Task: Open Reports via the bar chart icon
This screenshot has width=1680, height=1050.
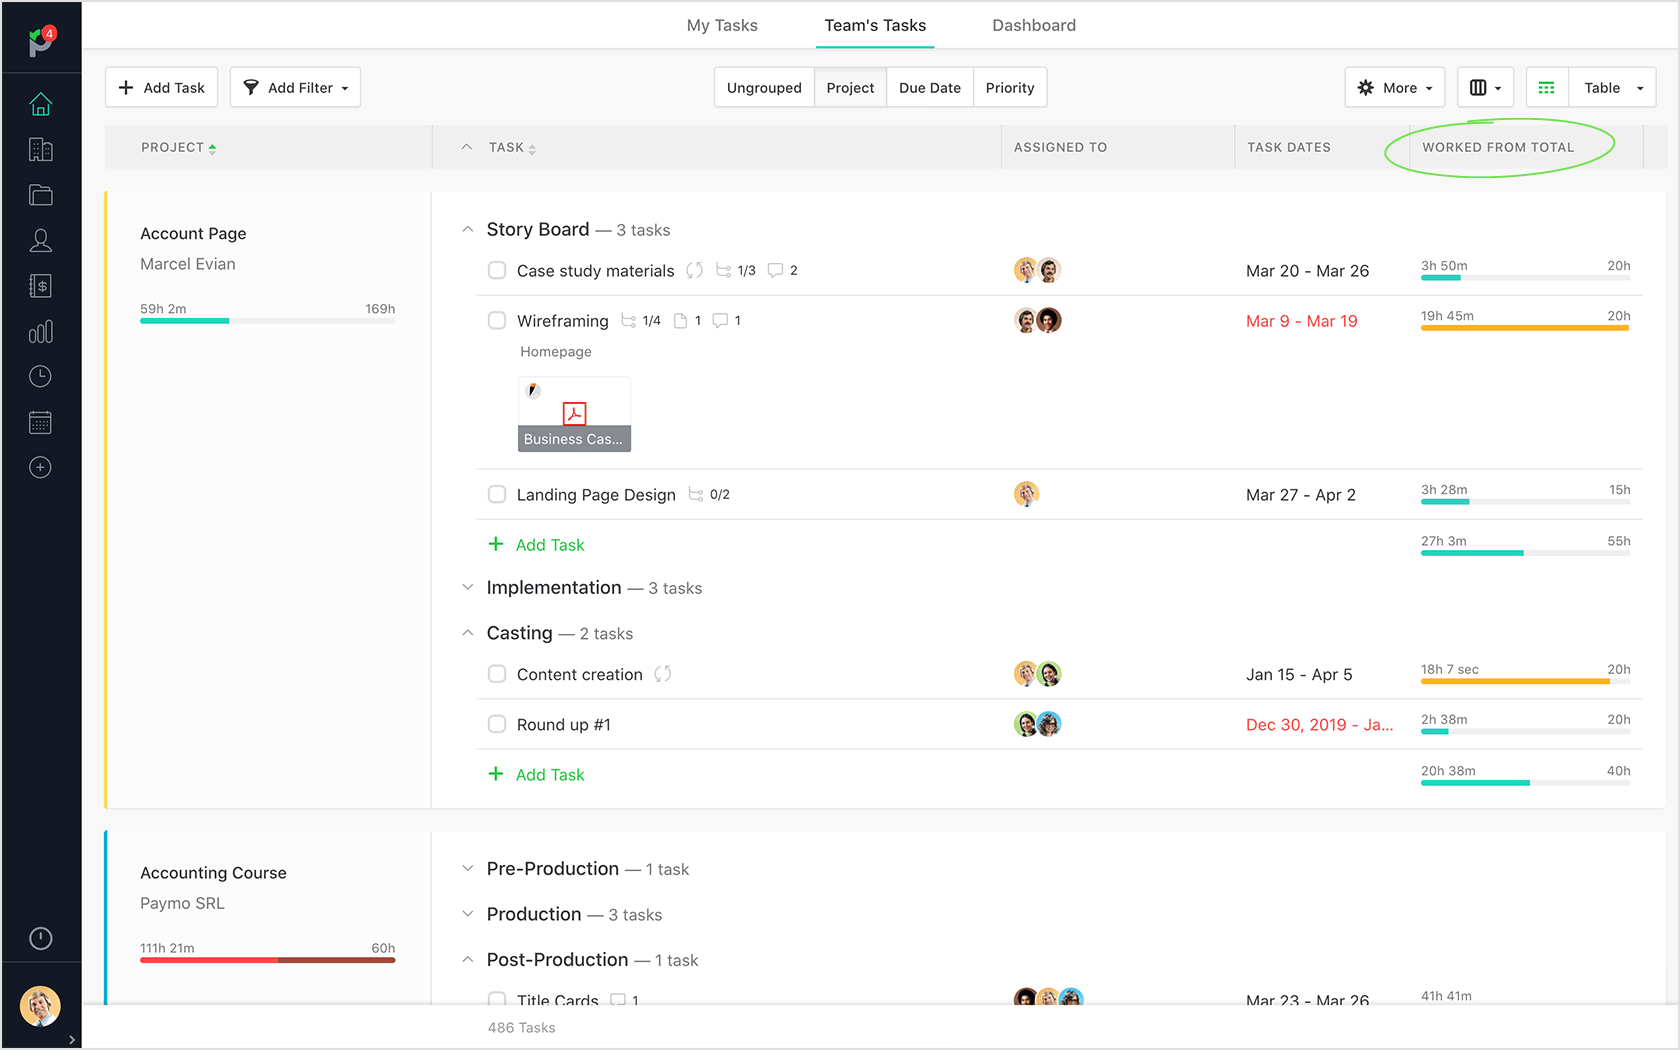Action: 40,331
